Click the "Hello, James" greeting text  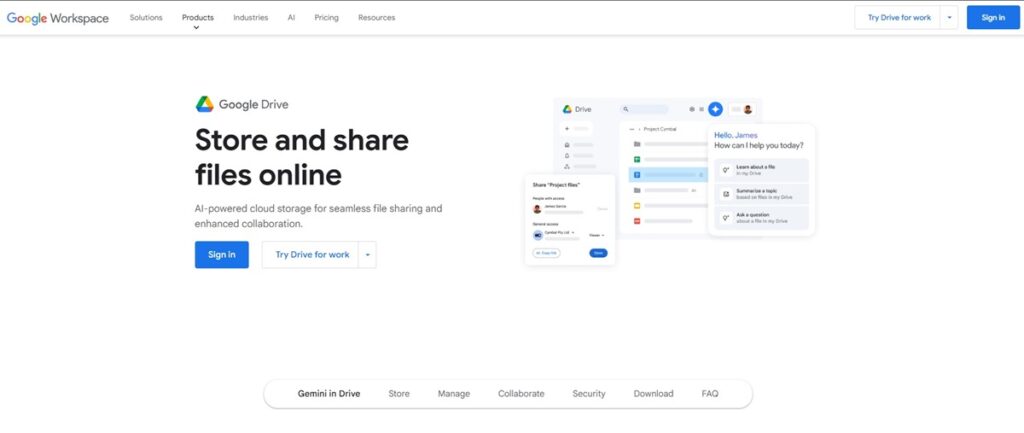pos(736,135)
